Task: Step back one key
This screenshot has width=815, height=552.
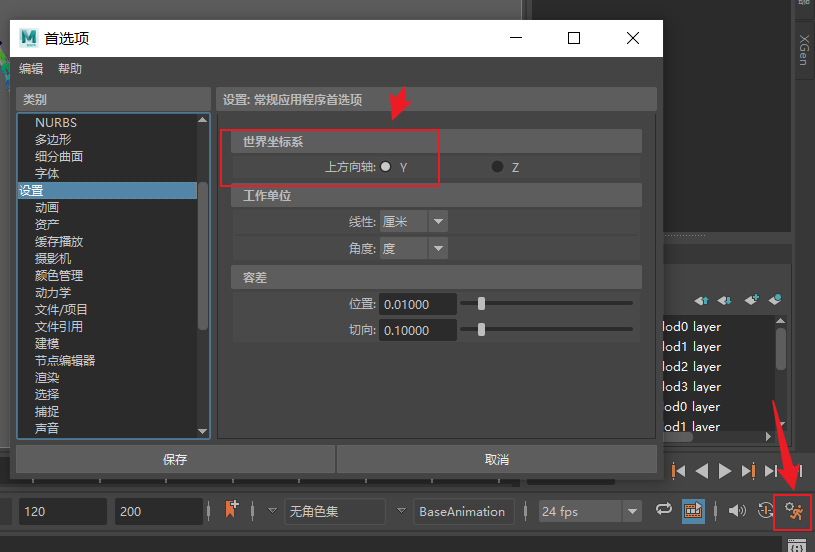Action: 678,471
